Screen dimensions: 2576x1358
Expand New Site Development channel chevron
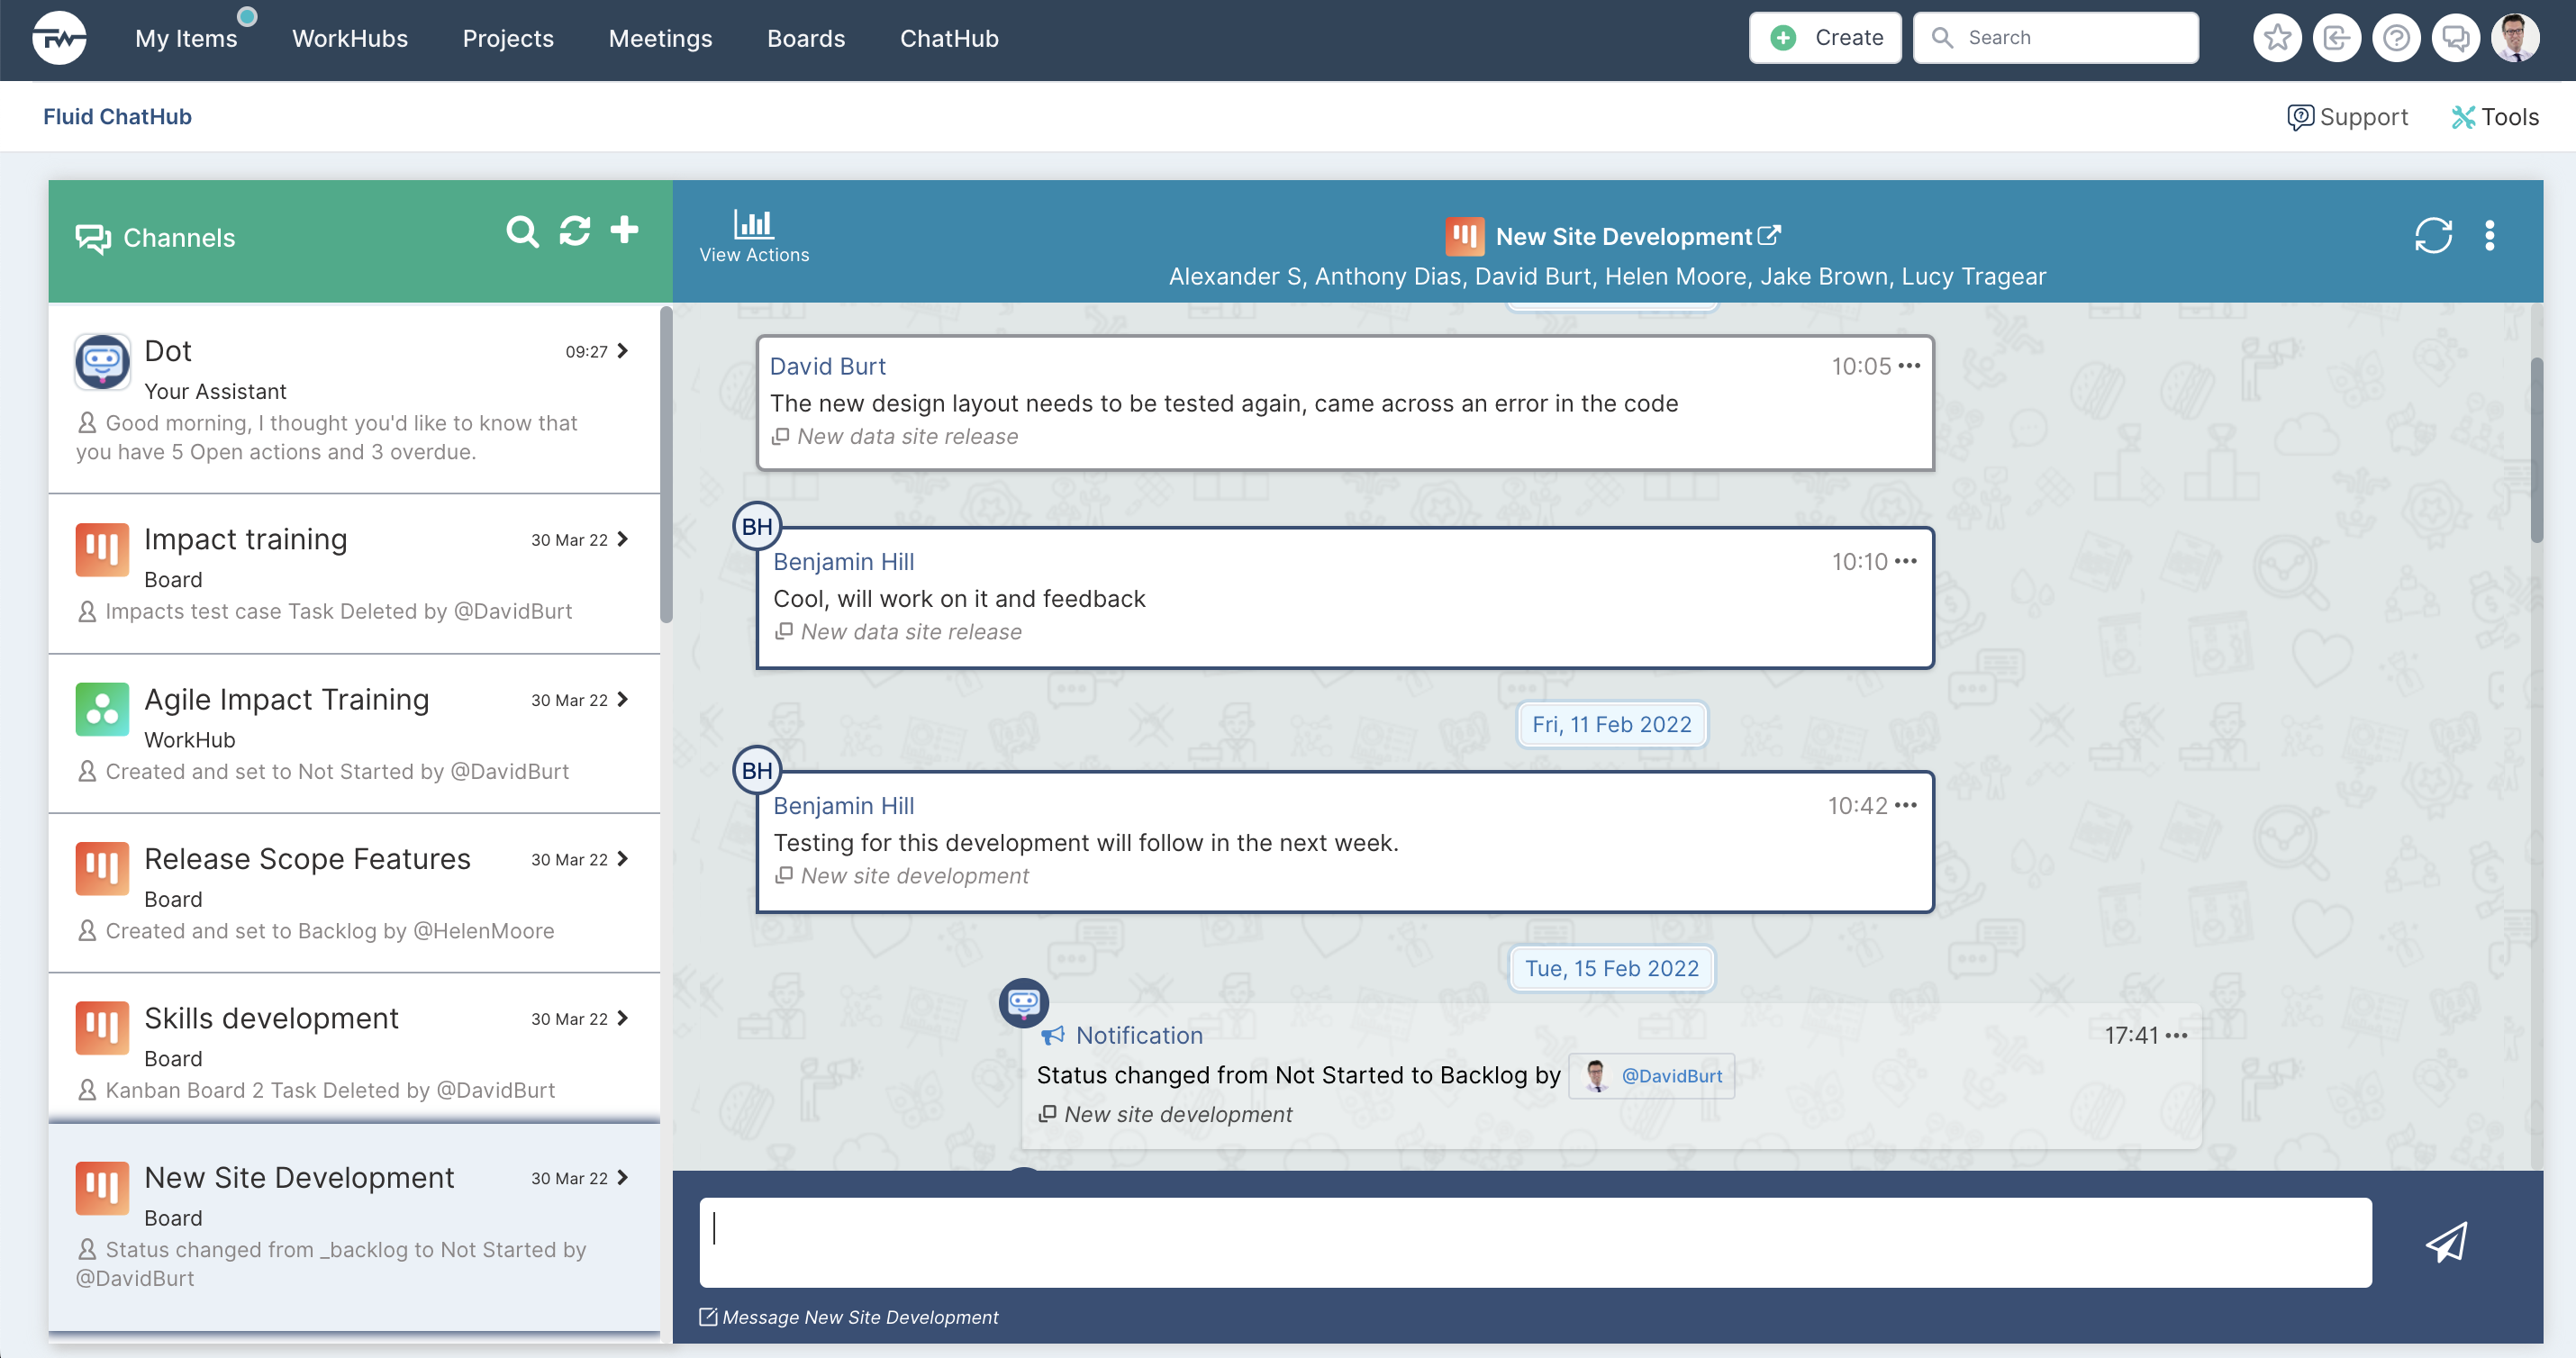coord(623,1178)
